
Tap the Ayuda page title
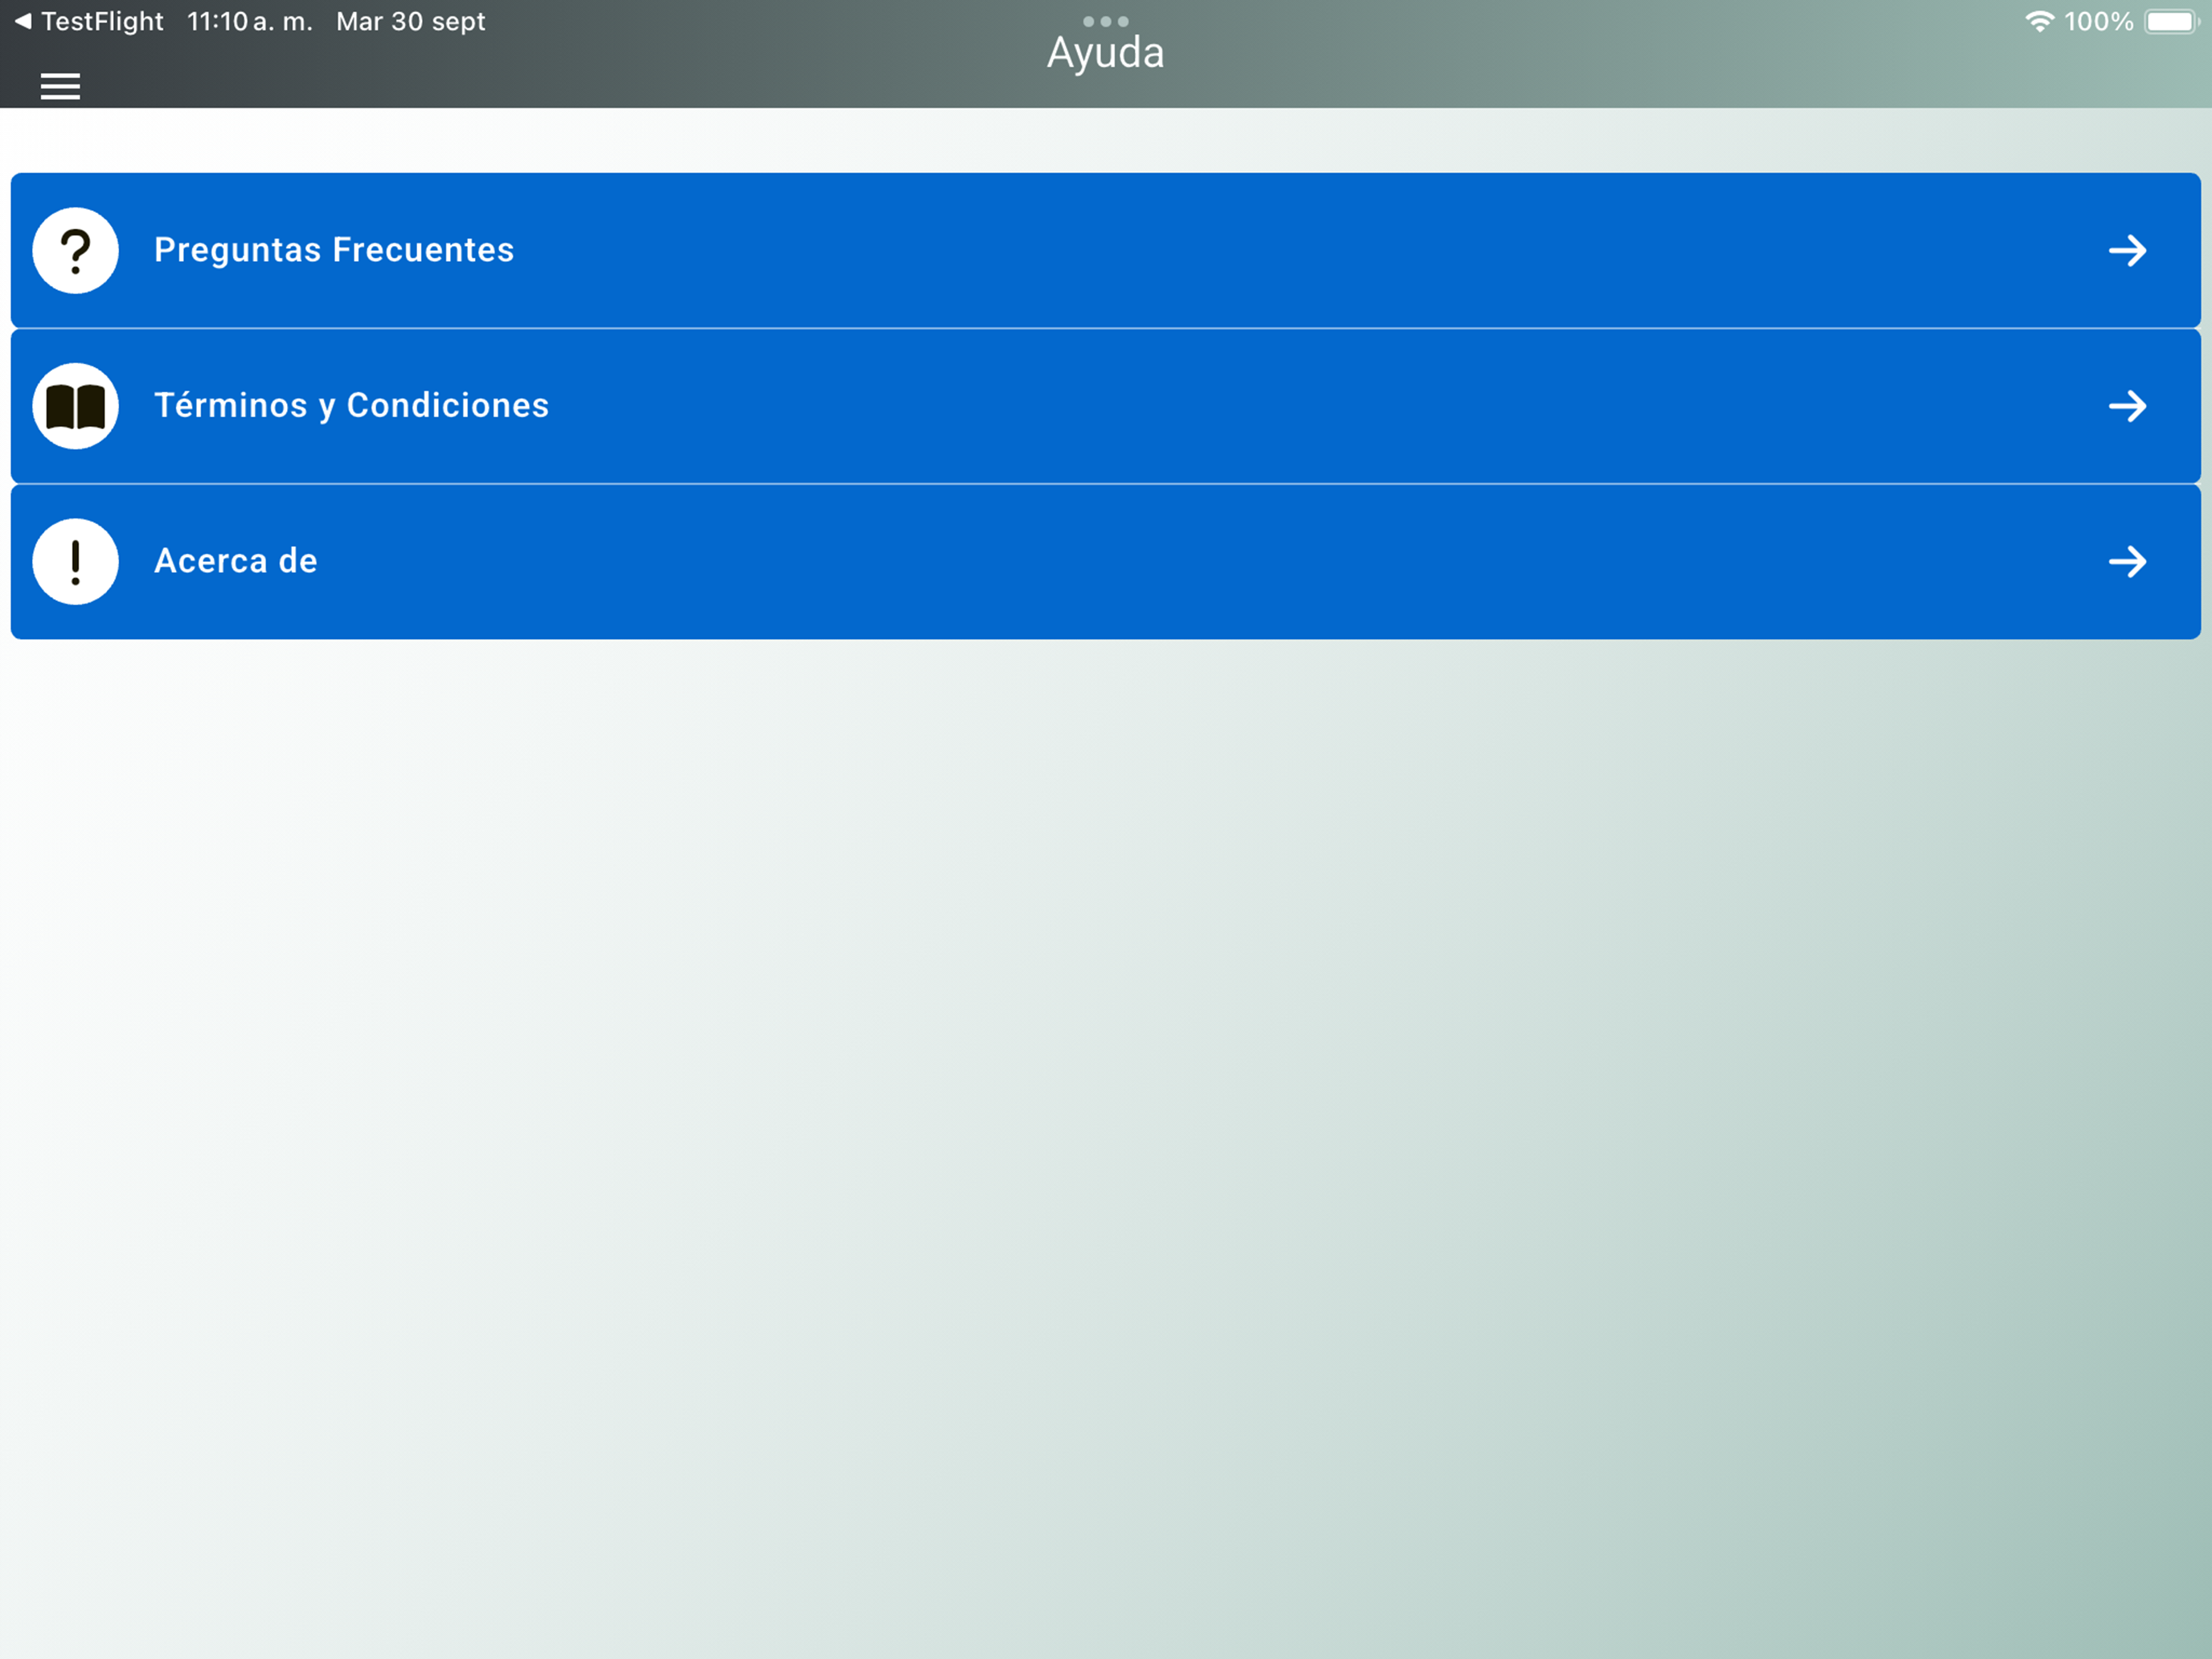1106,53
